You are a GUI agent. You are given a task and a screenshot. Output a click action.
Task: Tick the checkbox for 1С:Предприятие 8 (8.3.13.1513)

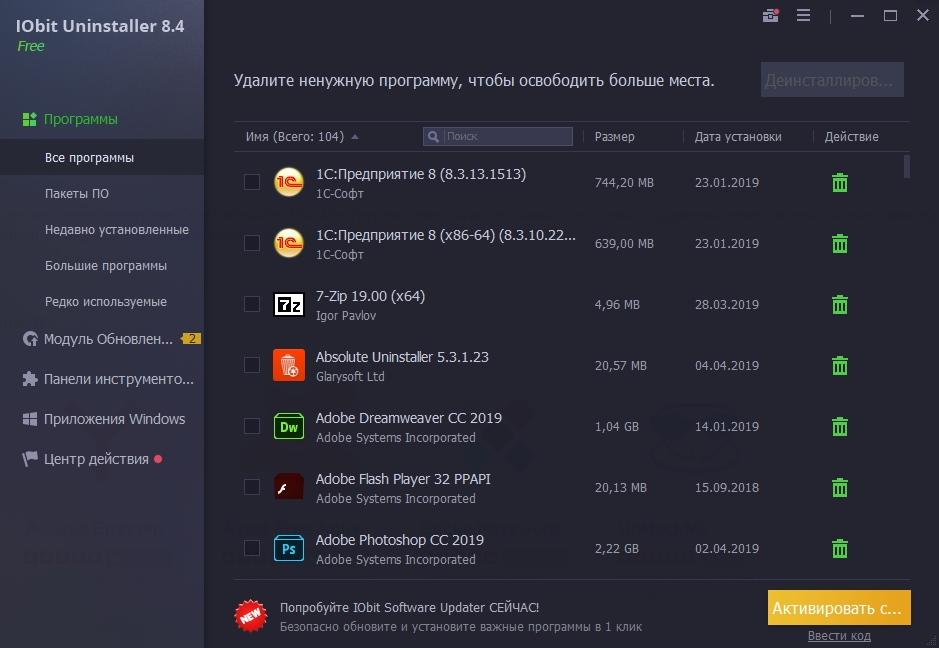point(252,182)
